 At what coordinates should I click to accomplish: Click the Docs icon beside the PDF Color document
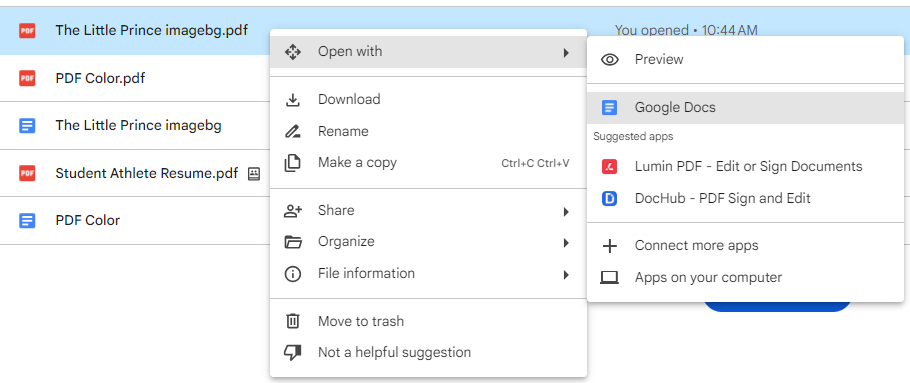[x=27, y=221]
